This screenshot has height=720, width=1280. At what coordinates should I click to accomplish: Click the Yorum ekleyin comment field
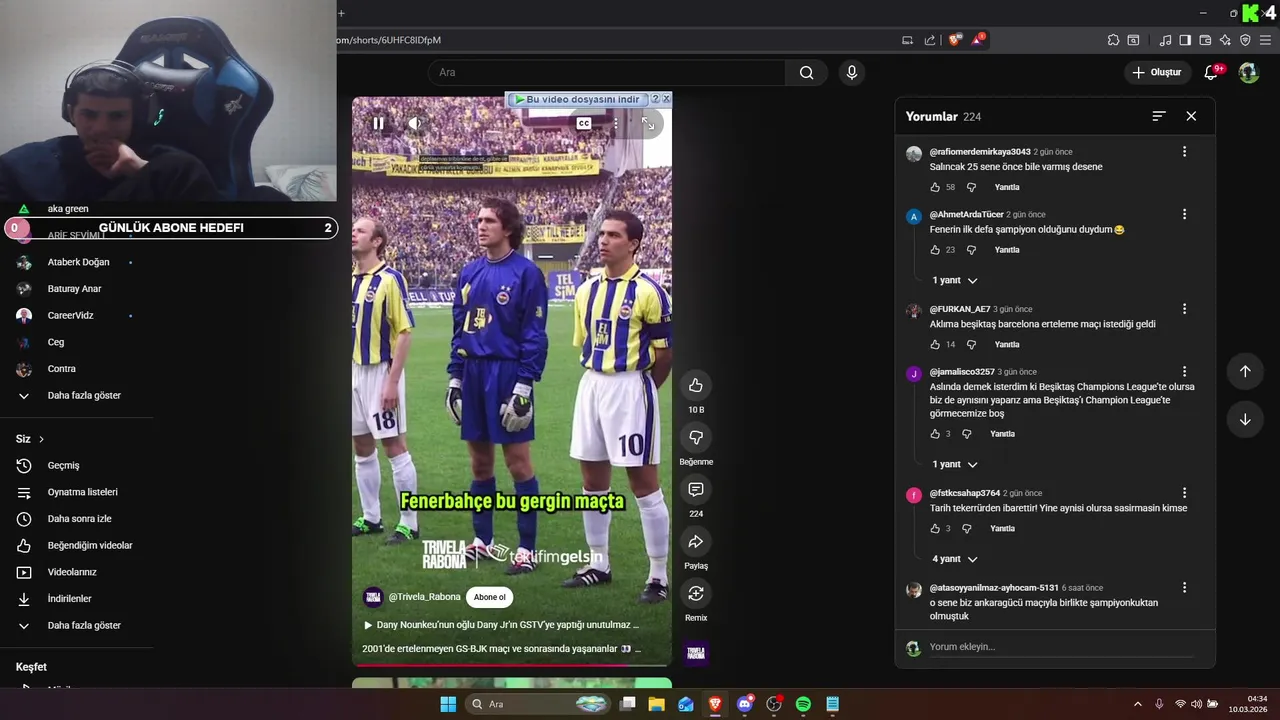pyautogui.click(x=1061, y=647)
